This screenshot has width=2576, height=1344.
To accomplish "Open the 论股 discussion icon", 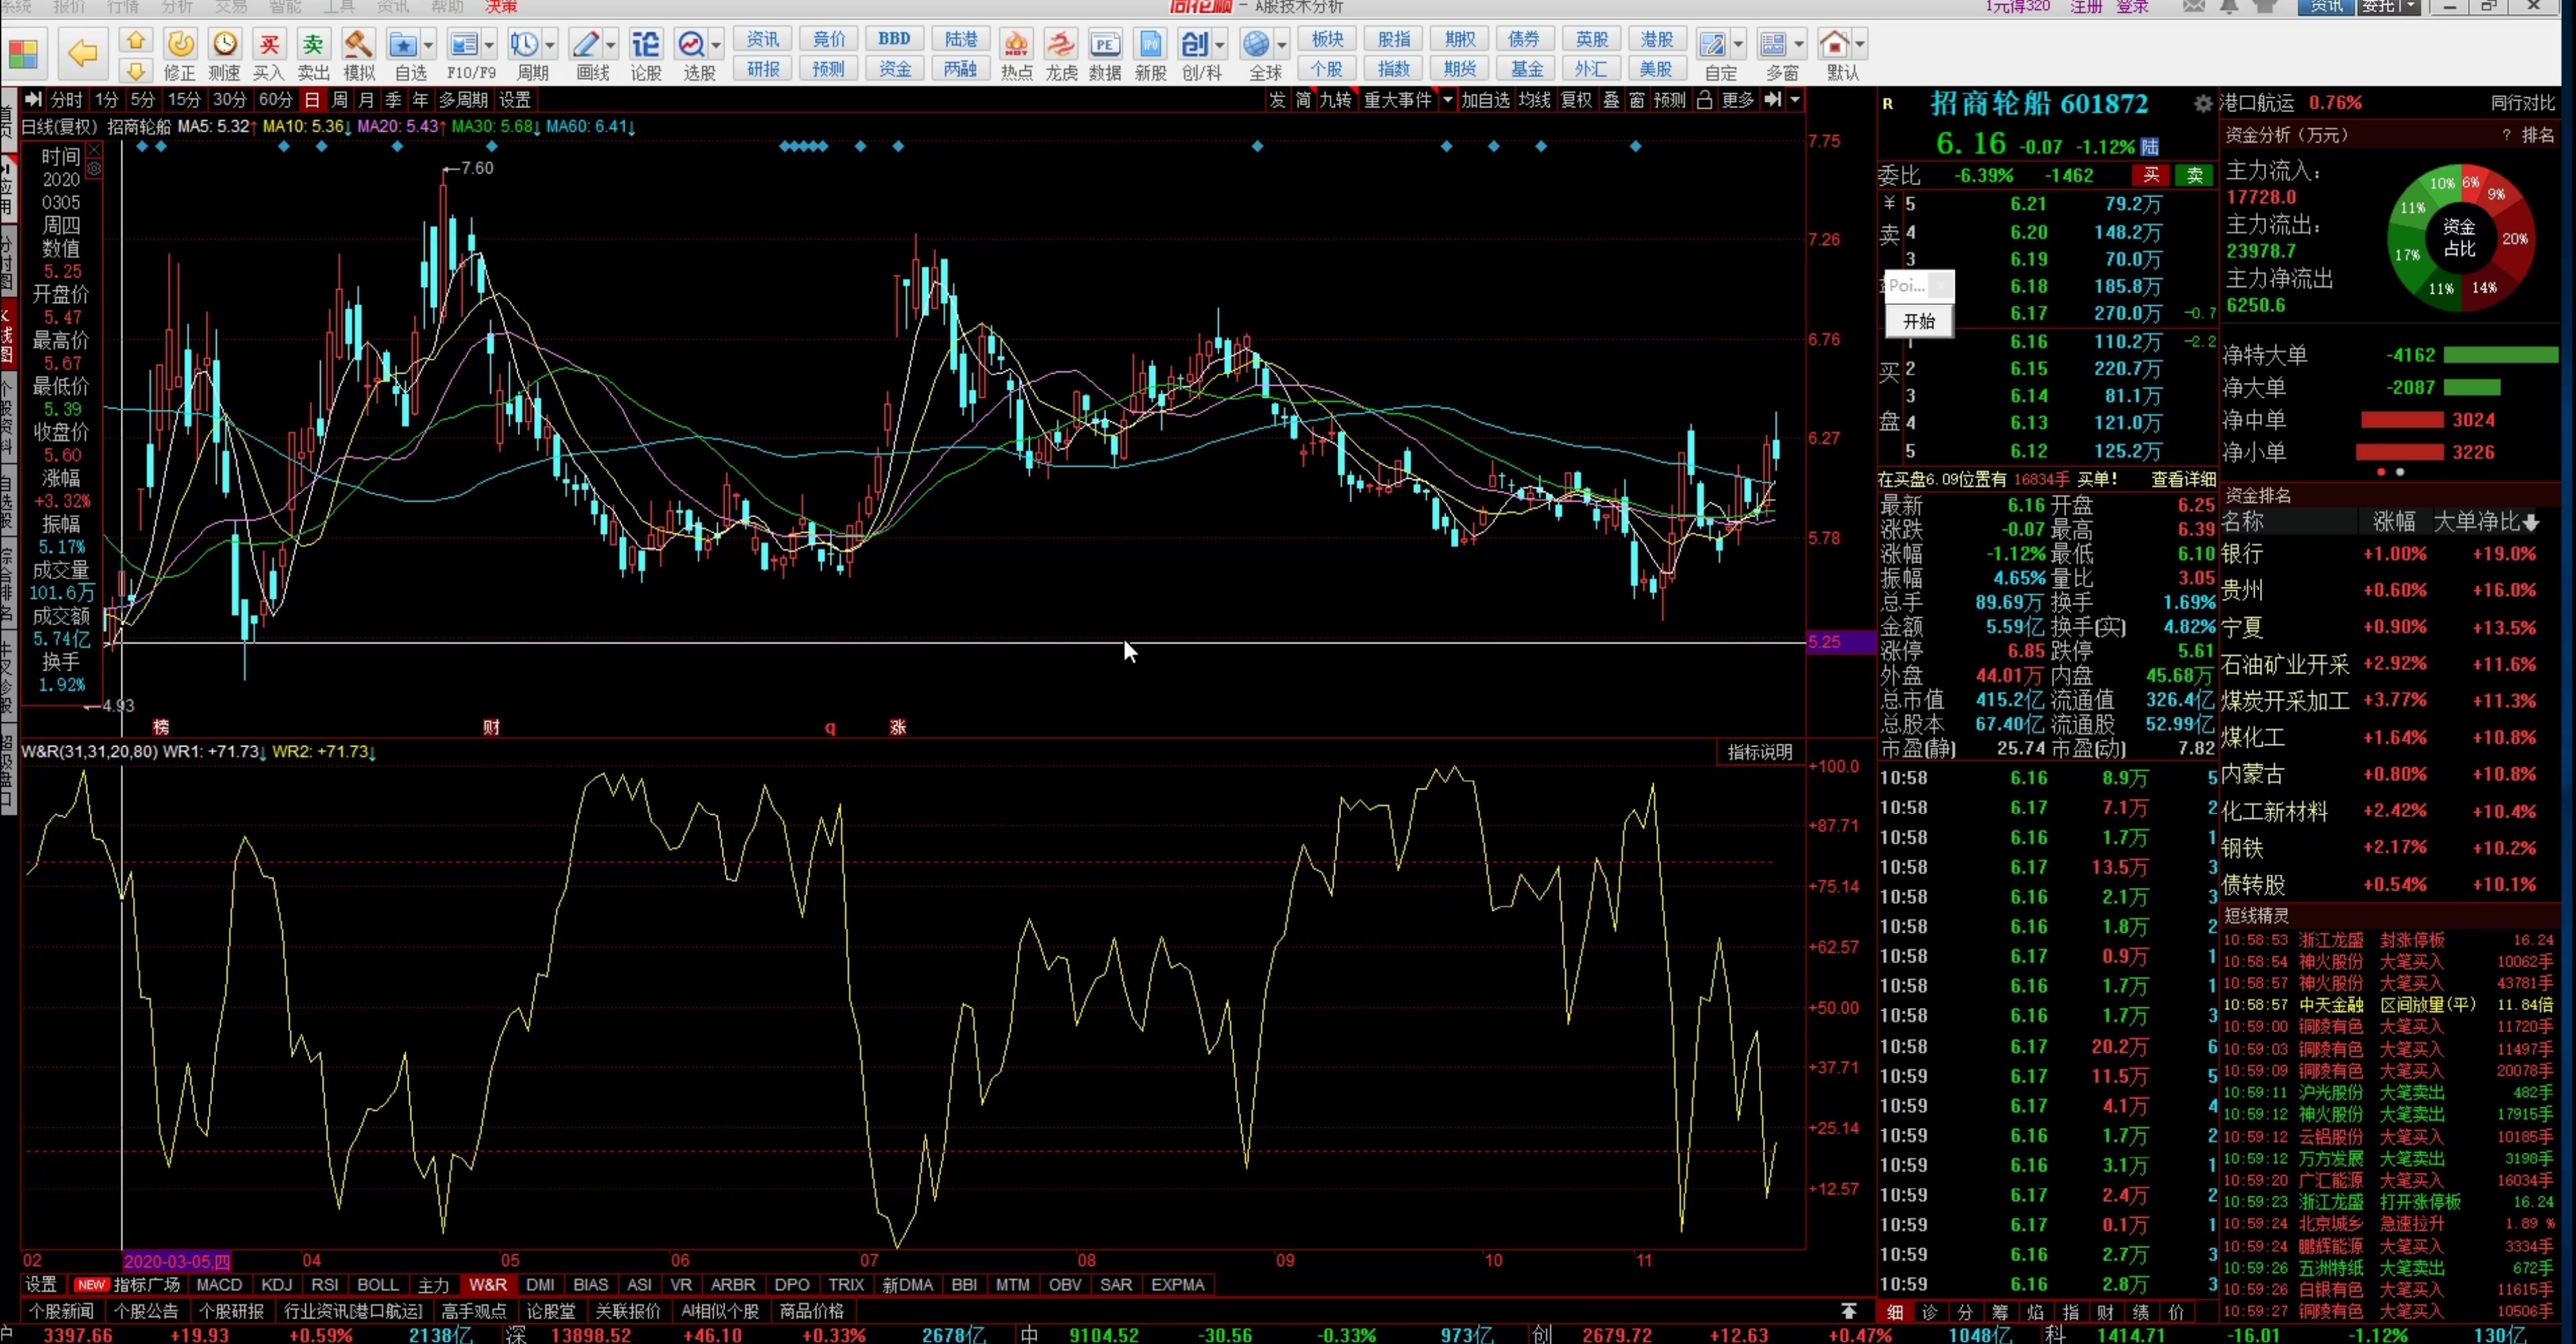I will (x=646, y=55).
